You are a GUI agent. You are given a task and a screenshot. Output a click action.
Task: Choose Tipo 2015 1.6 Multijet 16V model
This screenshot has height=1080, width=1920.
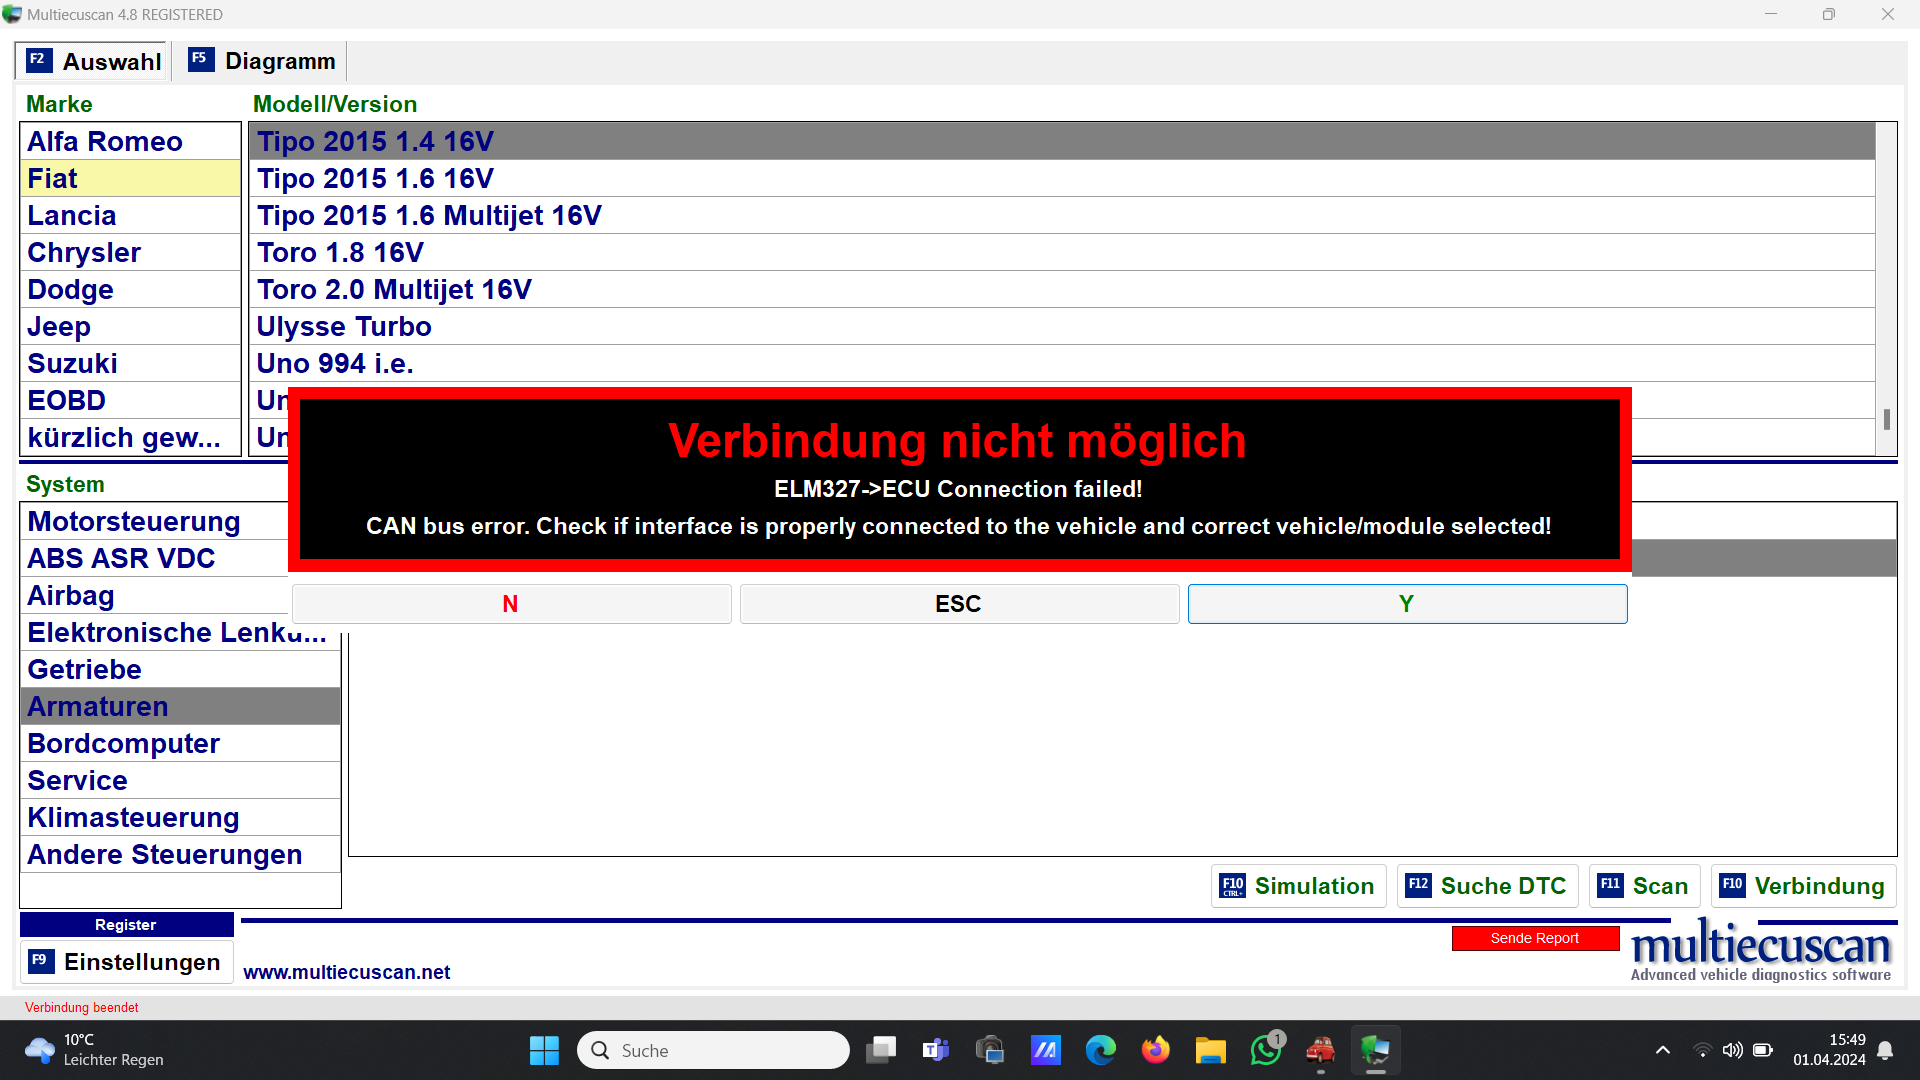(x=429, y=215)
